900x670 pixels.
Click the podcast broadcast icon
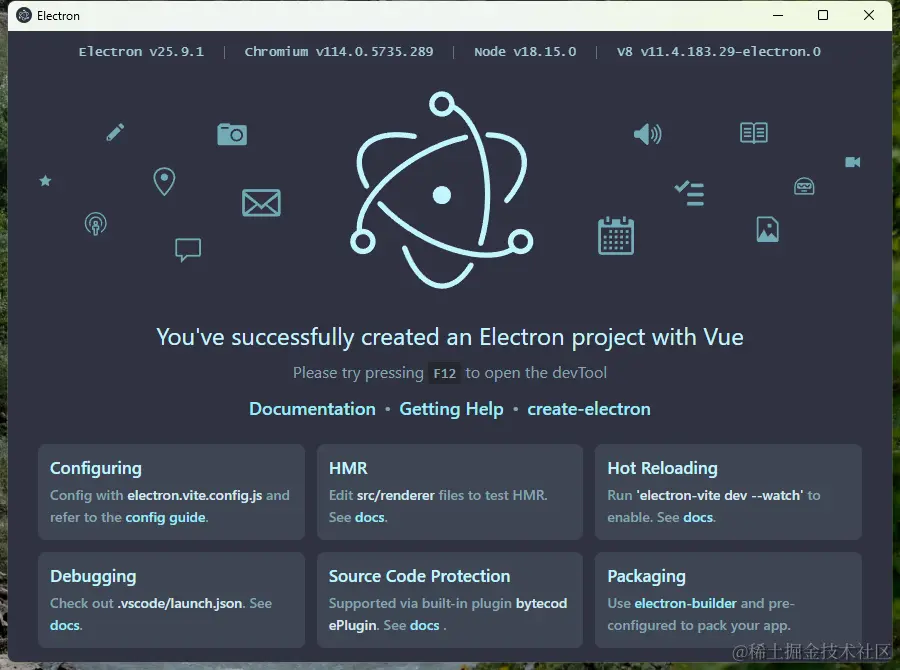tap(95, 223)
